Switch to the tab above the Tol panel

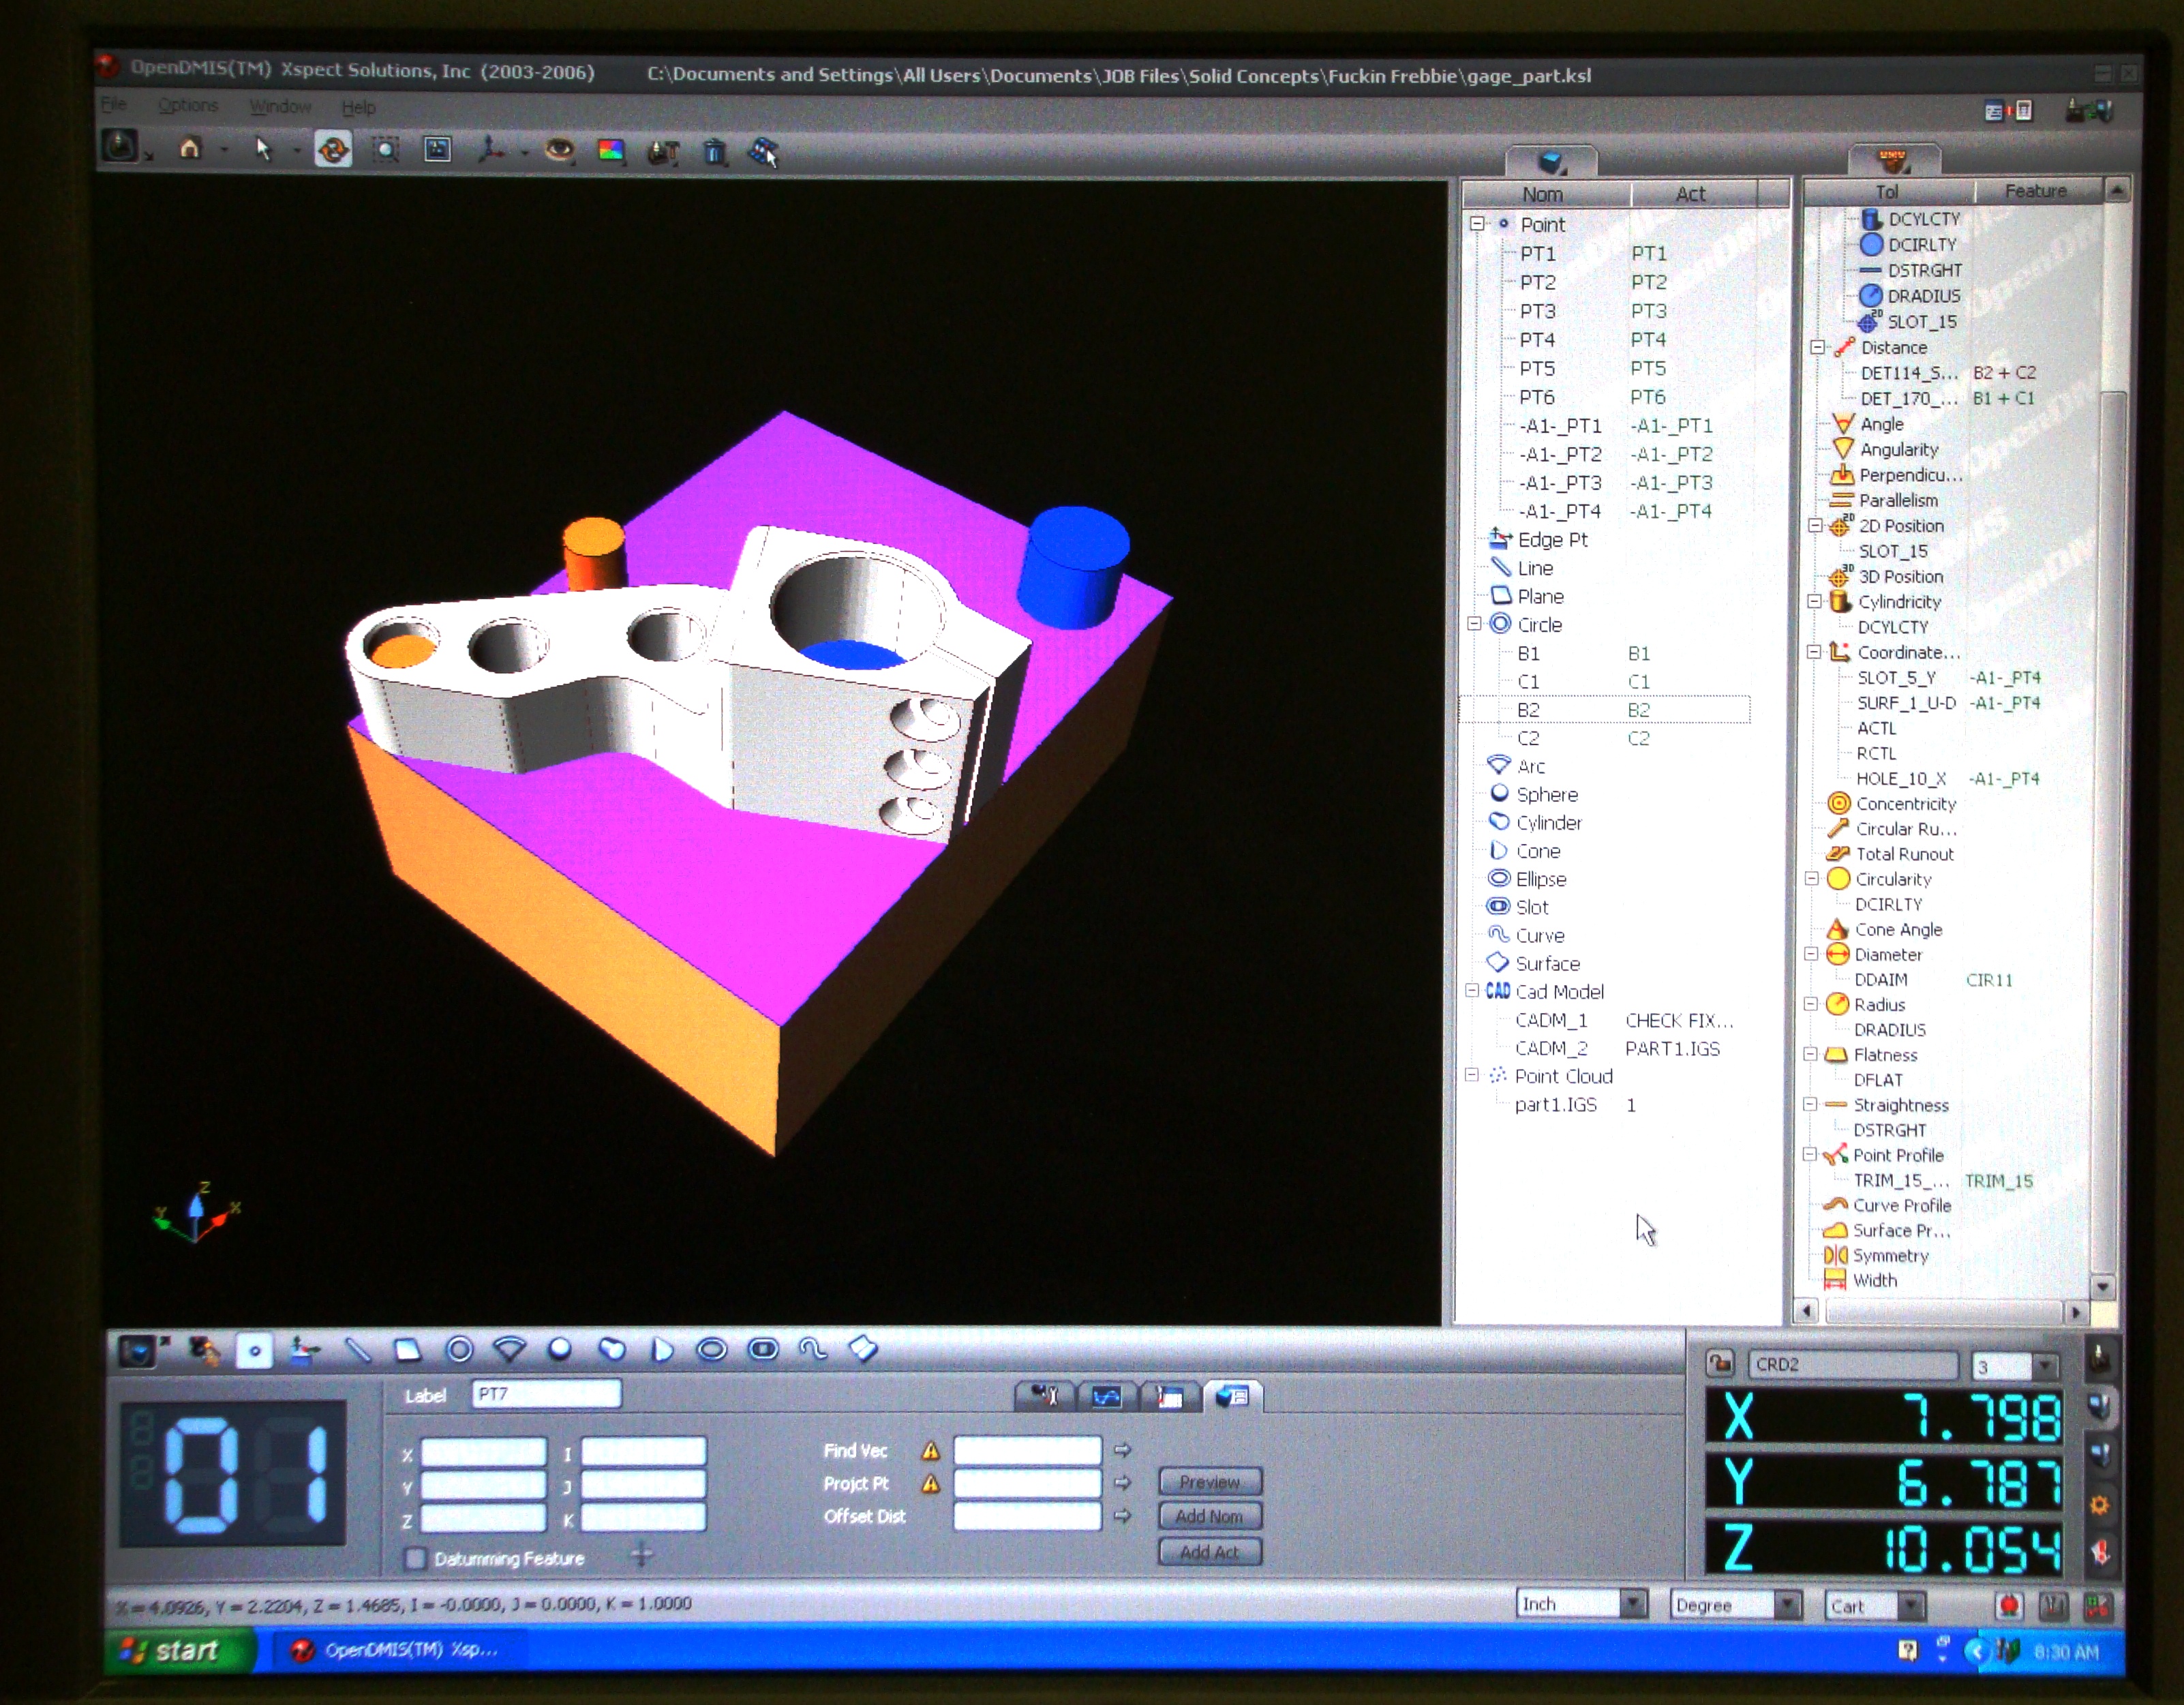pos(1894,159)
